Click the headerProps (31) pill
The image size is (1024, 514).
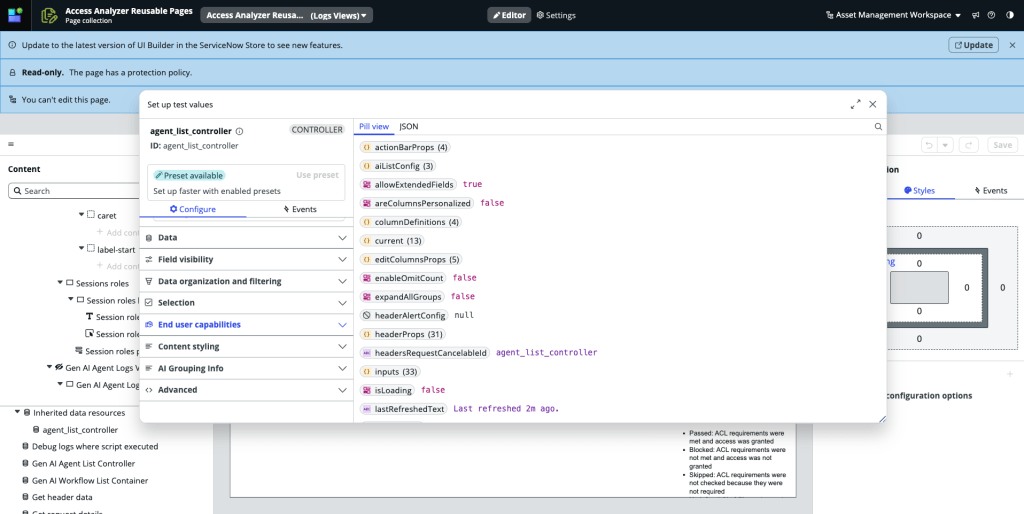(x=403, y=334)
